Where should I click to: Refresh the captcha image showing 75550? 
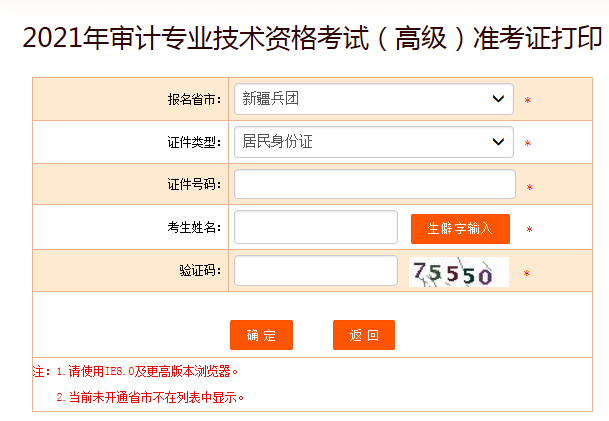coord(459,272)
